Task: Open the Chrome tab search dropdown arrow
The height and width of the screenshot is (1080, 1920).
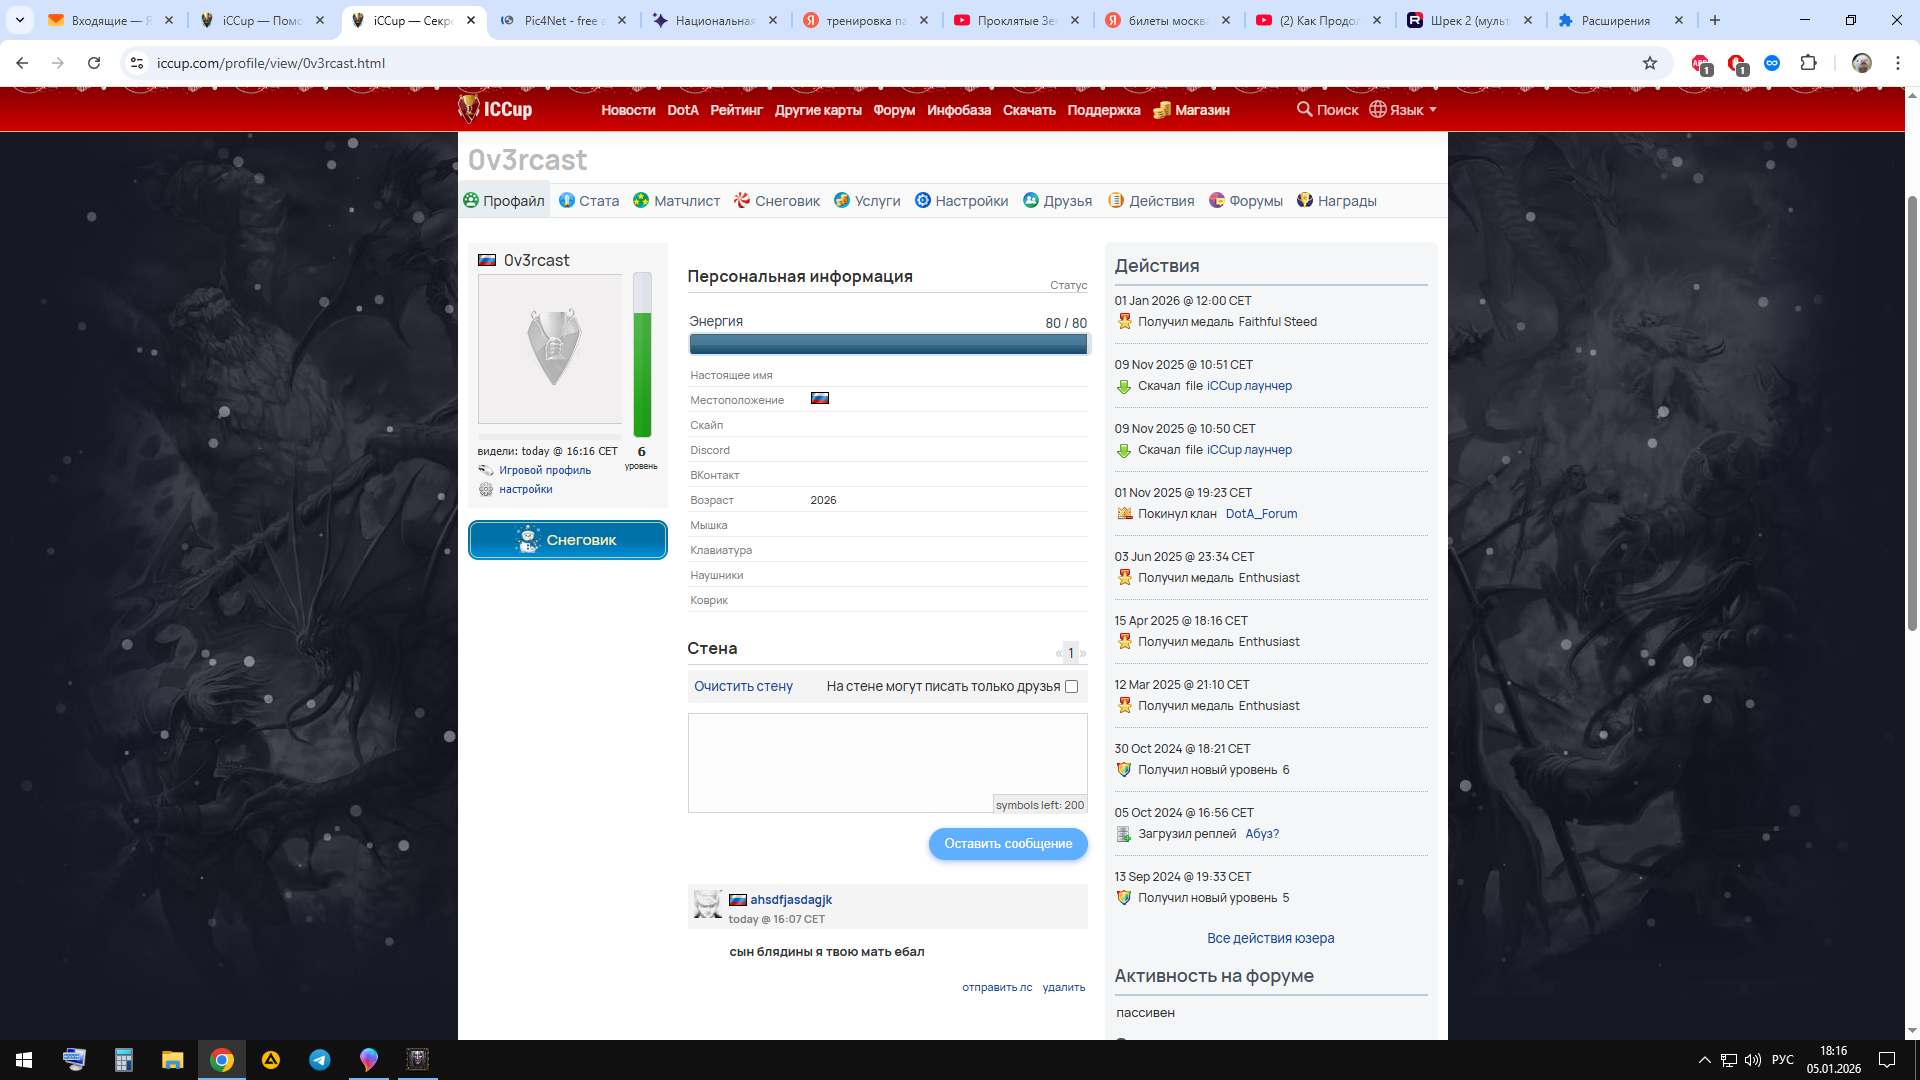Action: point(19,20)
